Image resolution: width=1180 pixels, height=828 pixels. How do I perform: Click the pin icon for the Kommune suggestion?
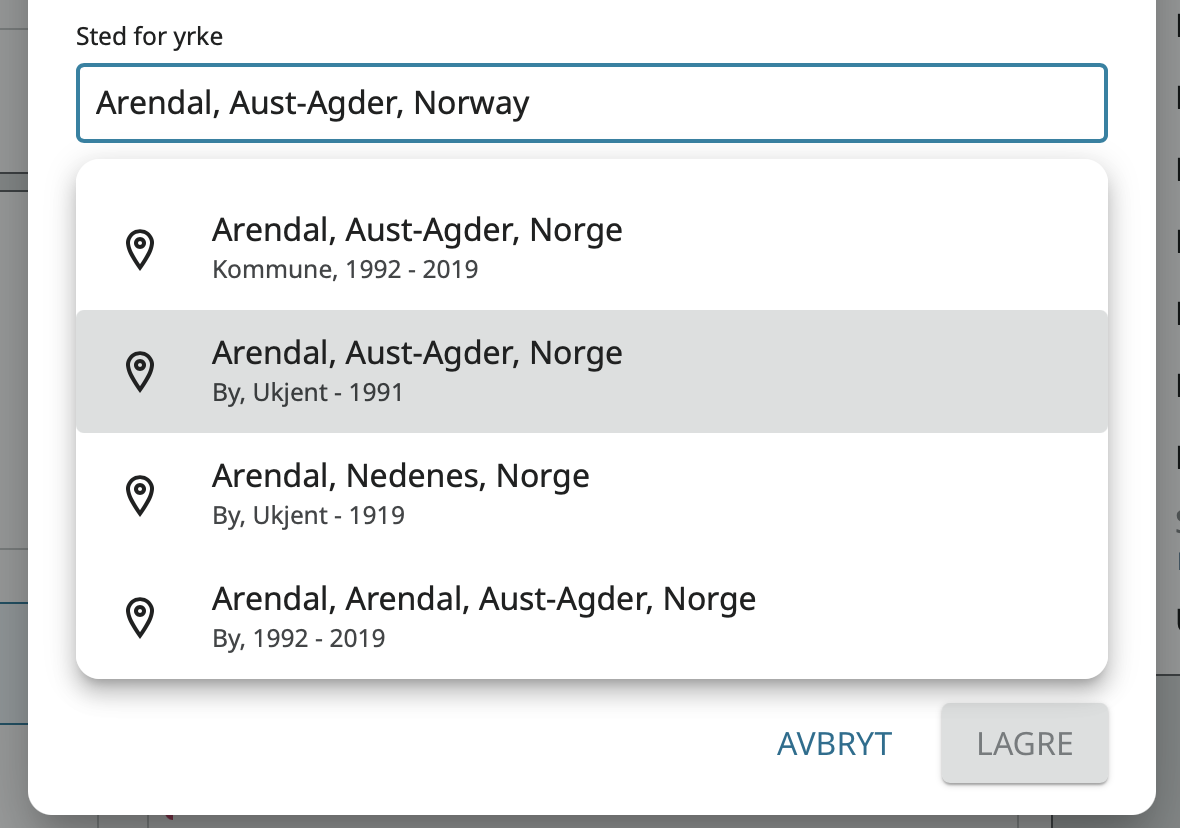(141, 249)
